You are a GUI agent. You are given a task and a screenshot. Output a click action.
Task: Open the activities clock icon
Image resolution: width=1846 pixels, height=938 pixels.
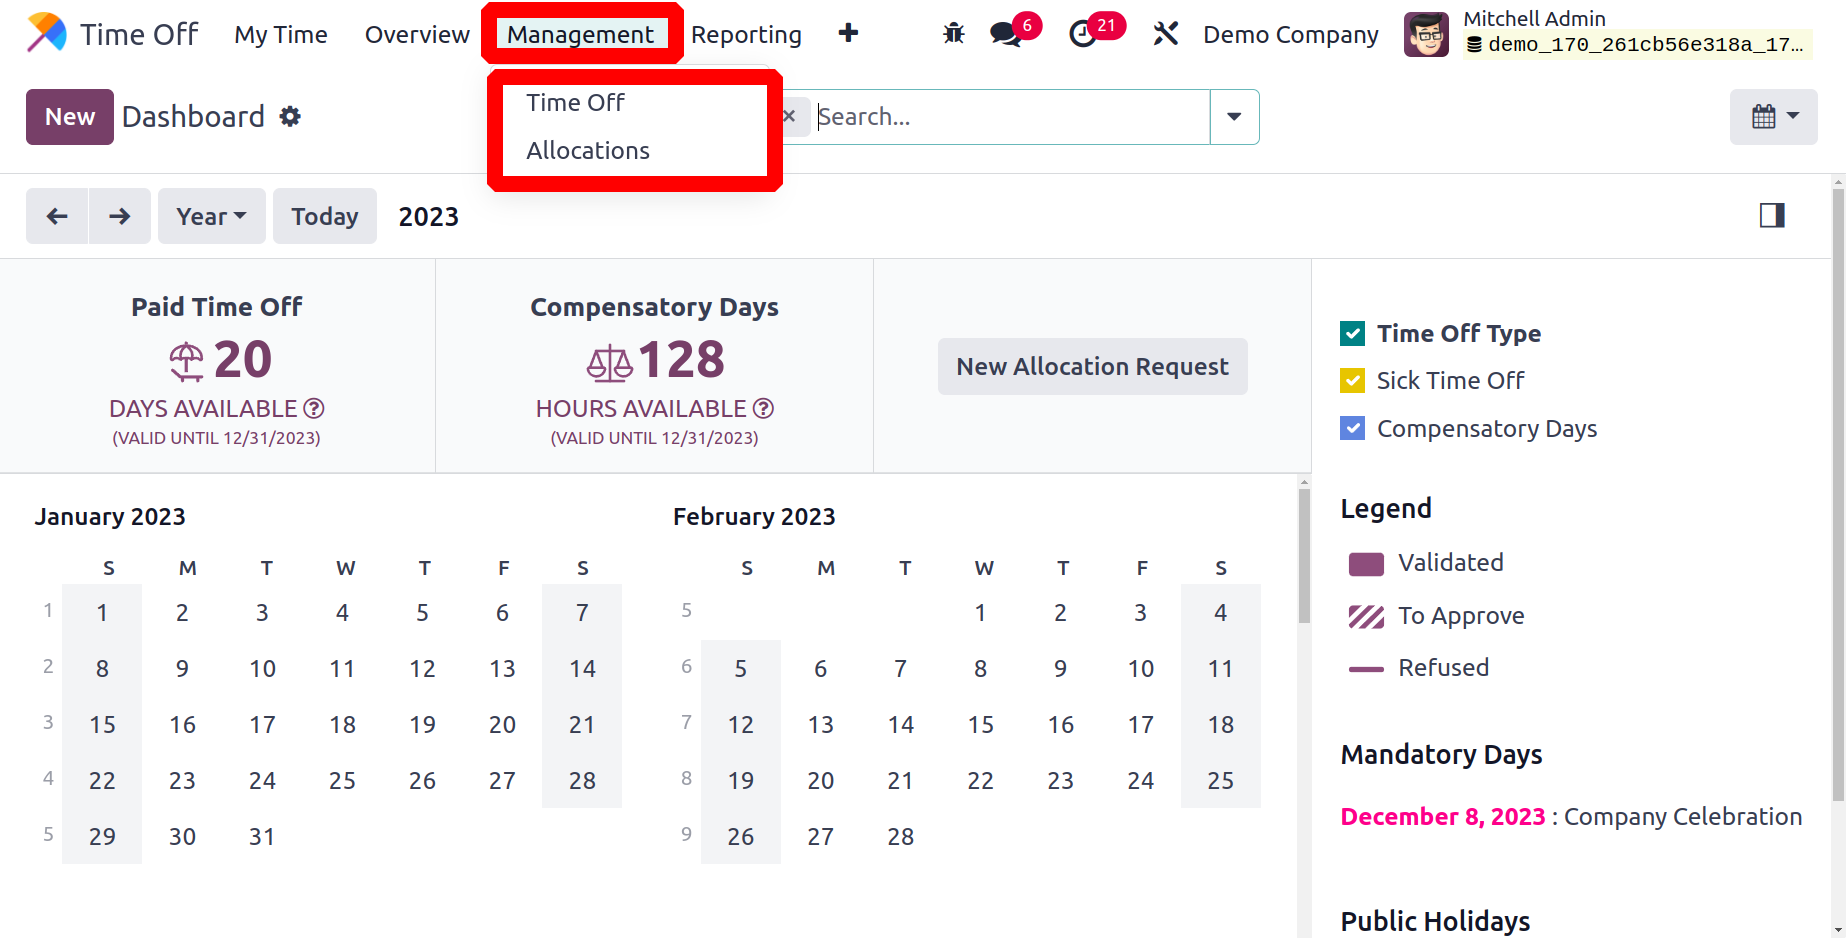pos(1083,35)
